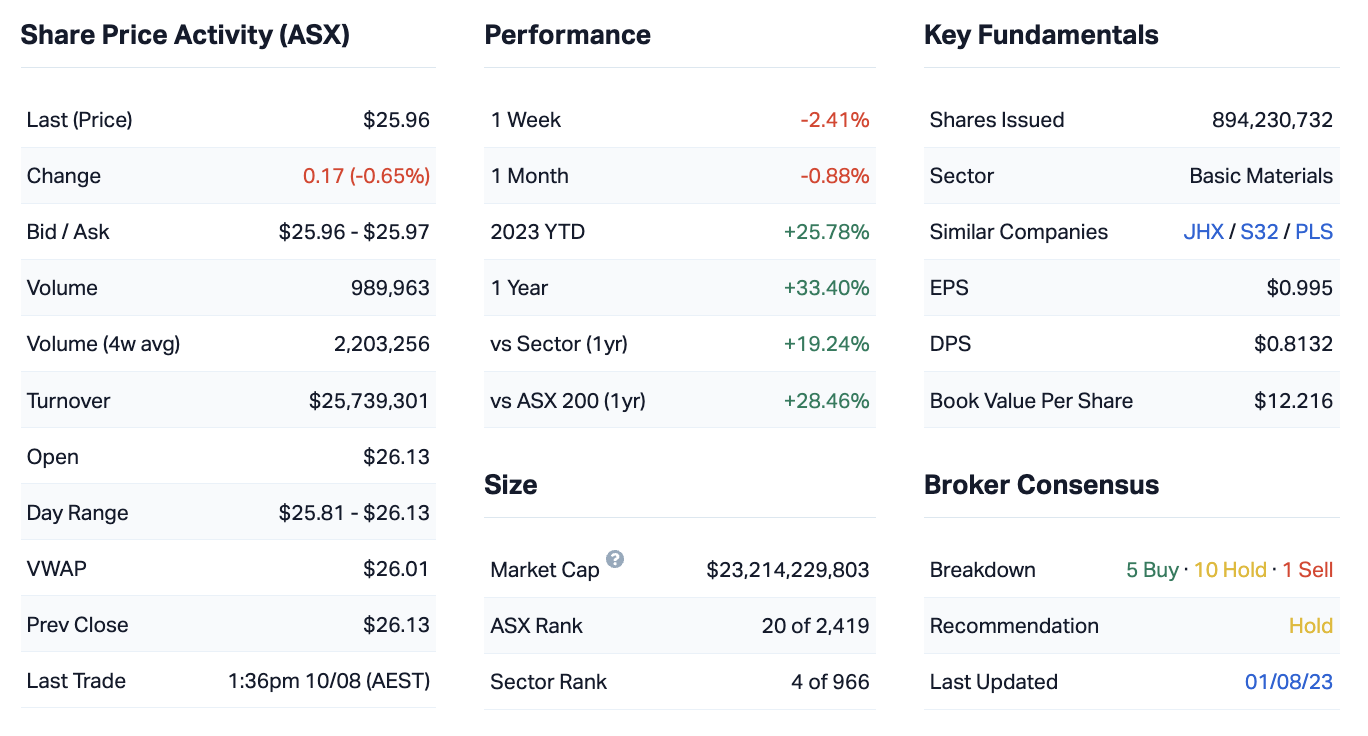Click the Basic Materials sector value

[x=1260, y=176]
